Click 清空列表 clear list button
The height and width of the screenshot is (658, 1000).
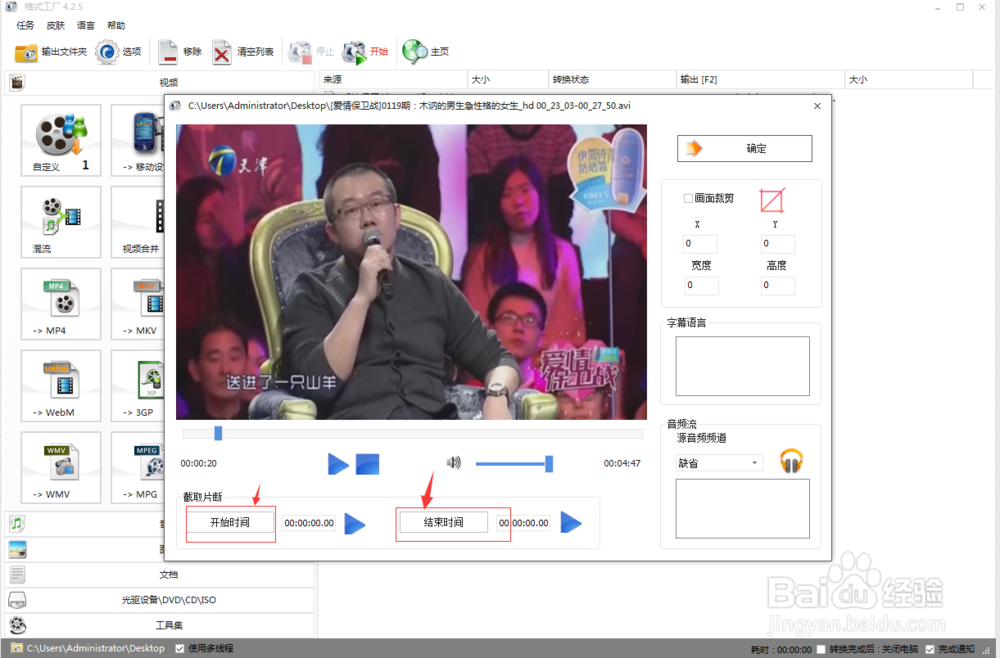(x=243, y=52)
